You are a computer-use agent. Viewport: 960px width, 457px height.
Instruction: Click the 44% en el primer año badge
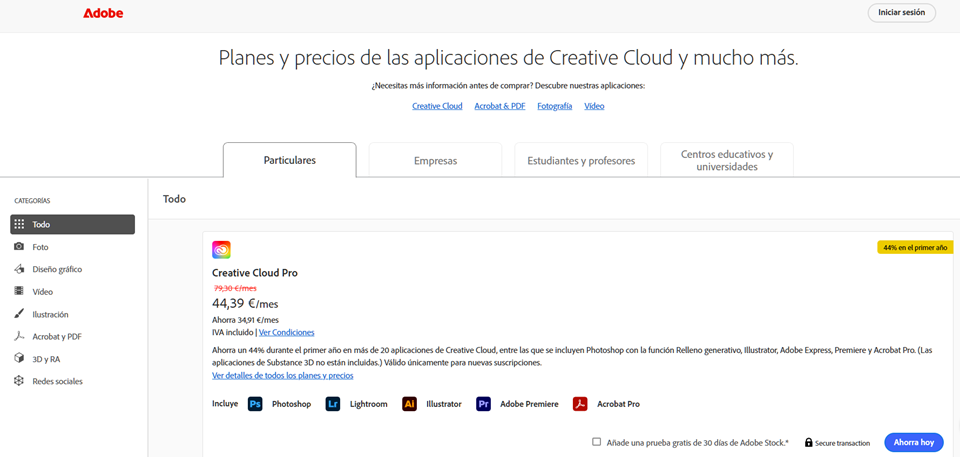915,247
